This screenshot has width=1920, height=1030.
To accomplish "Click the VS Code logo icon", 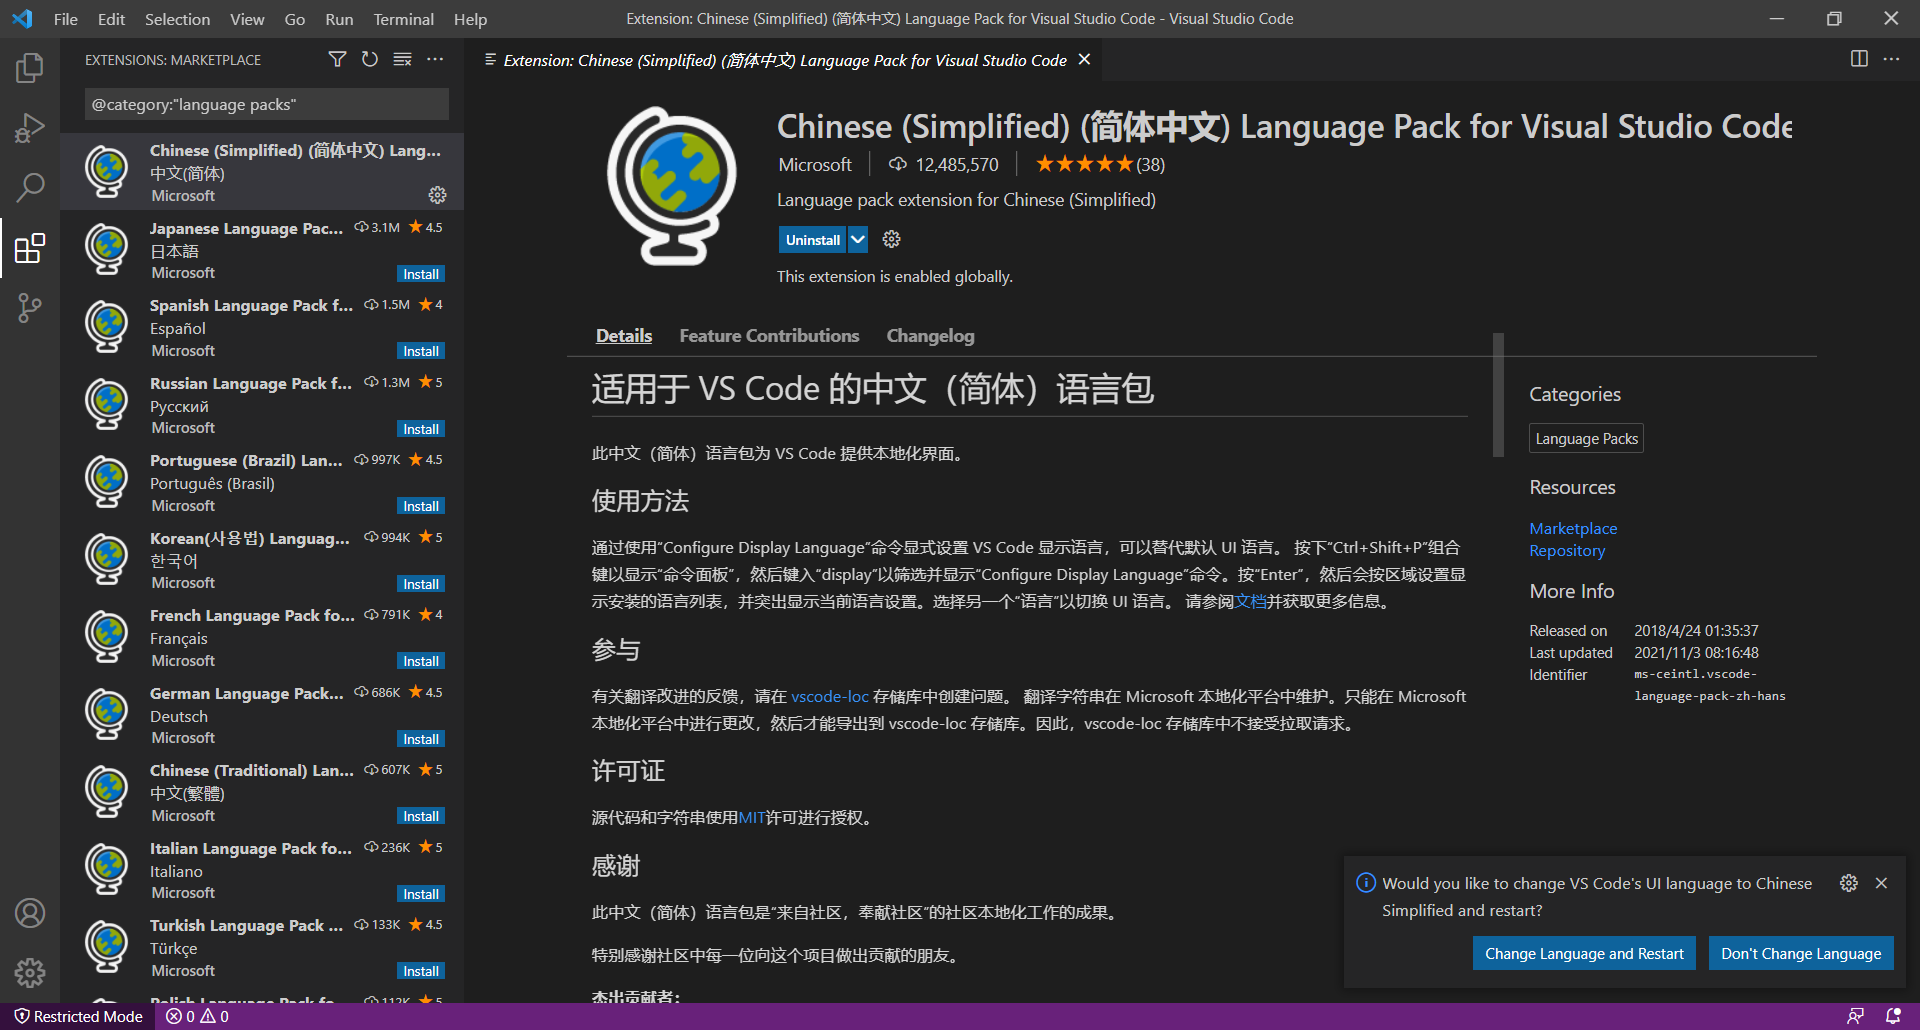I will click(x=22, y=19).
